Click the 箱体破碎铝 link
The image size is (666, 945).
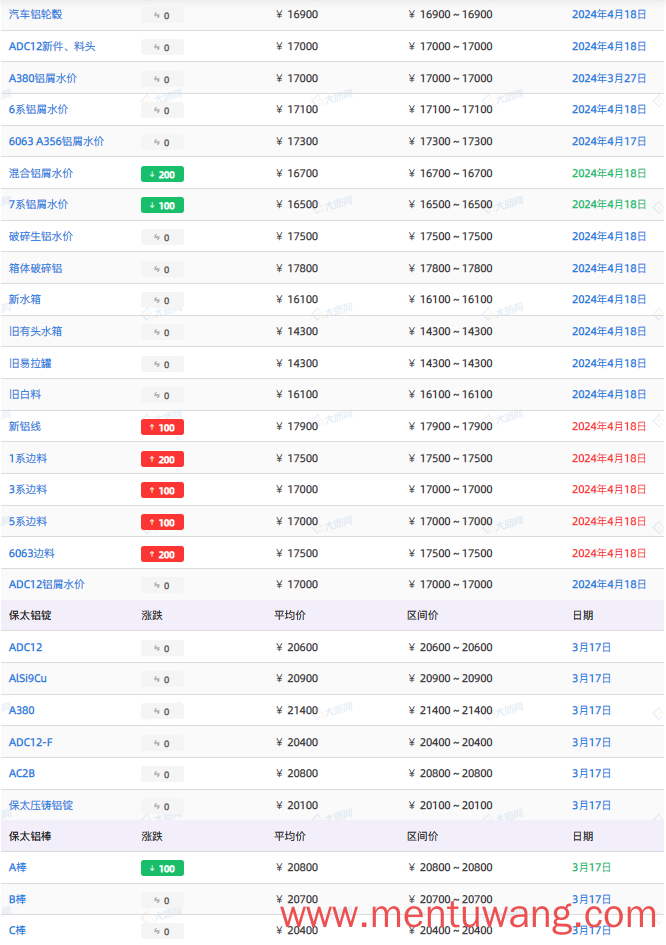tap(36, 269)
